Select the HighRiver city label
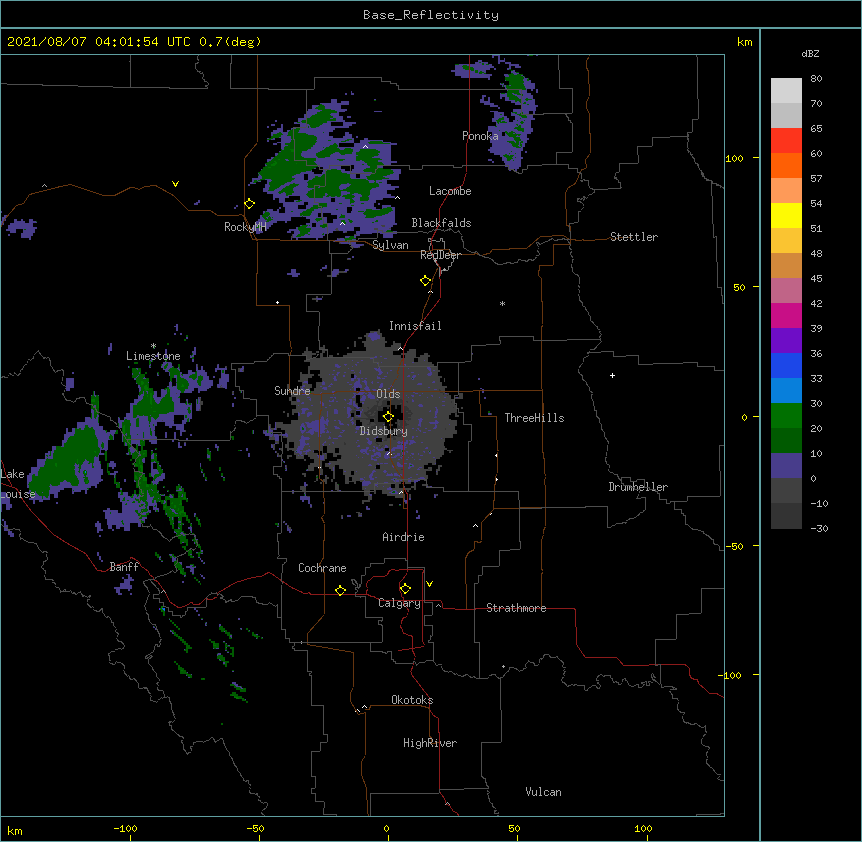862x842 pixels. (x=430, y=743)
